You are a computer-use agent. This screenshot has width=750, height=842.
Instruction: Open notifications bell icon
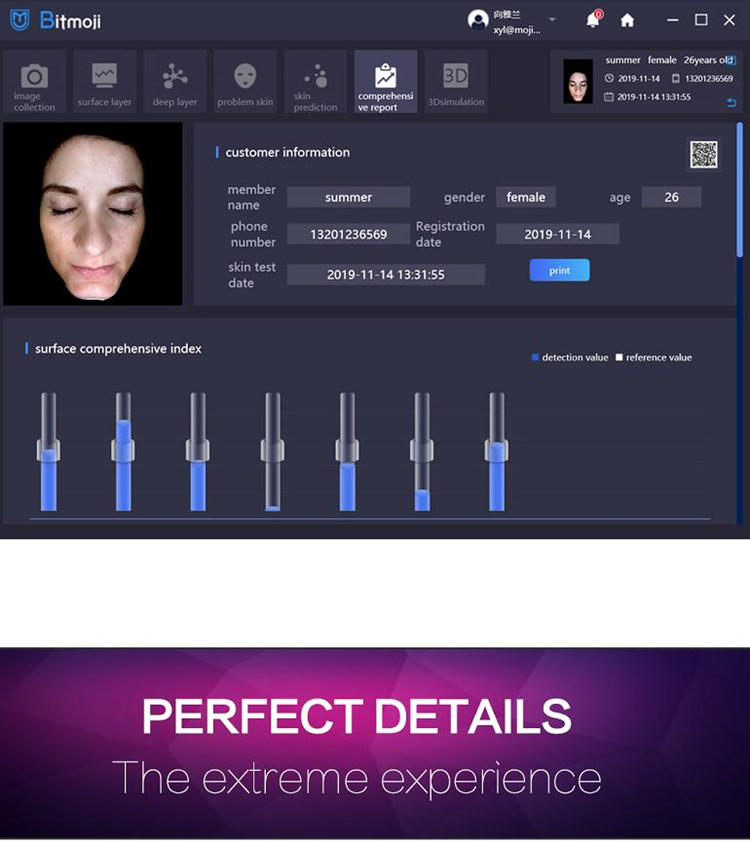tap(593, 20)
